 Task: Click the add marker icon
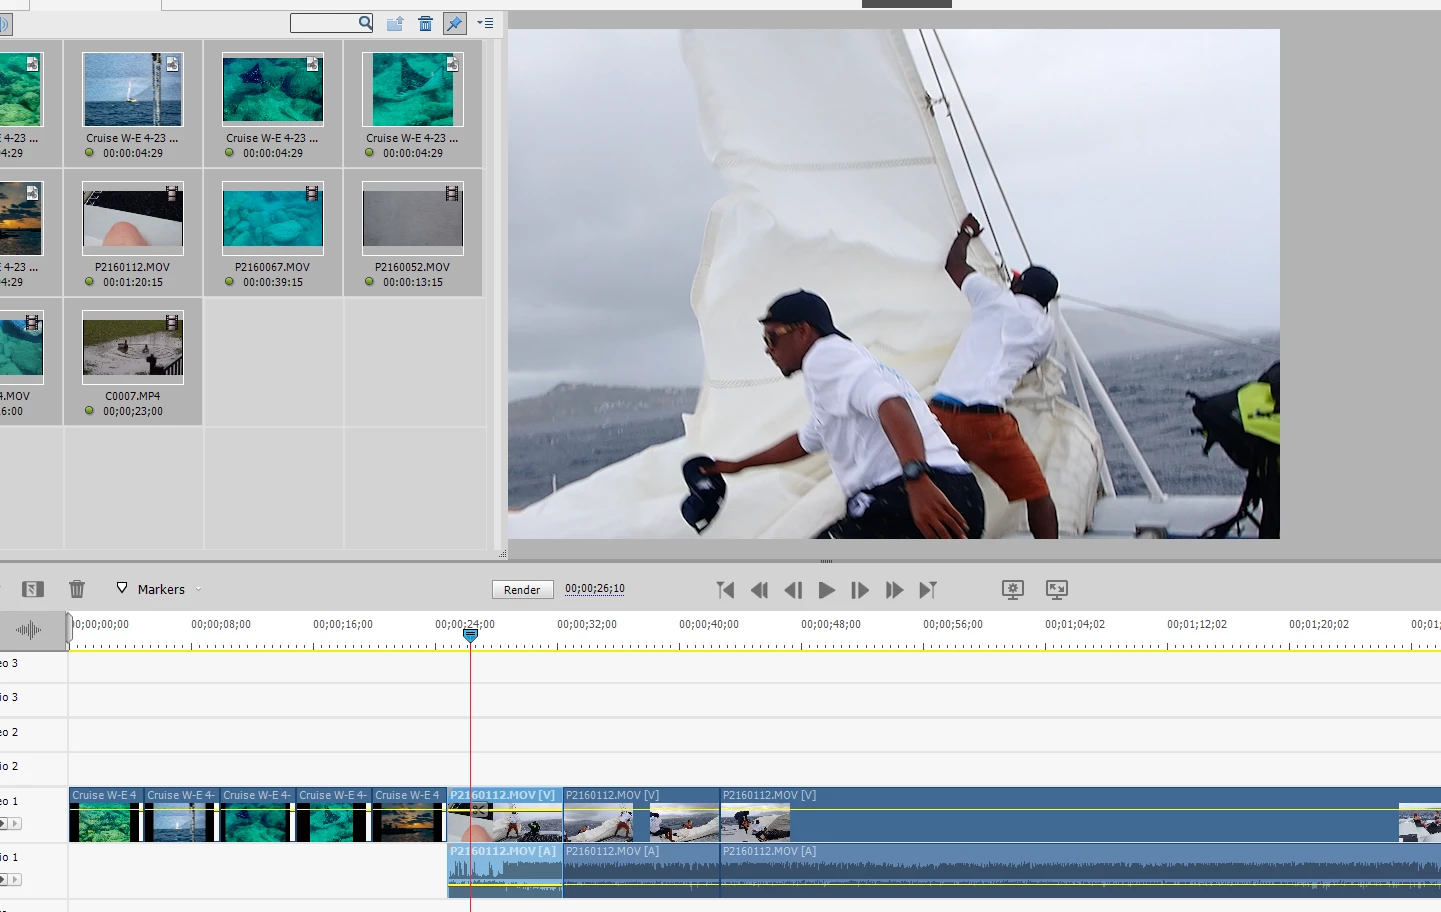pyautogui.click(x=122, y=588)
